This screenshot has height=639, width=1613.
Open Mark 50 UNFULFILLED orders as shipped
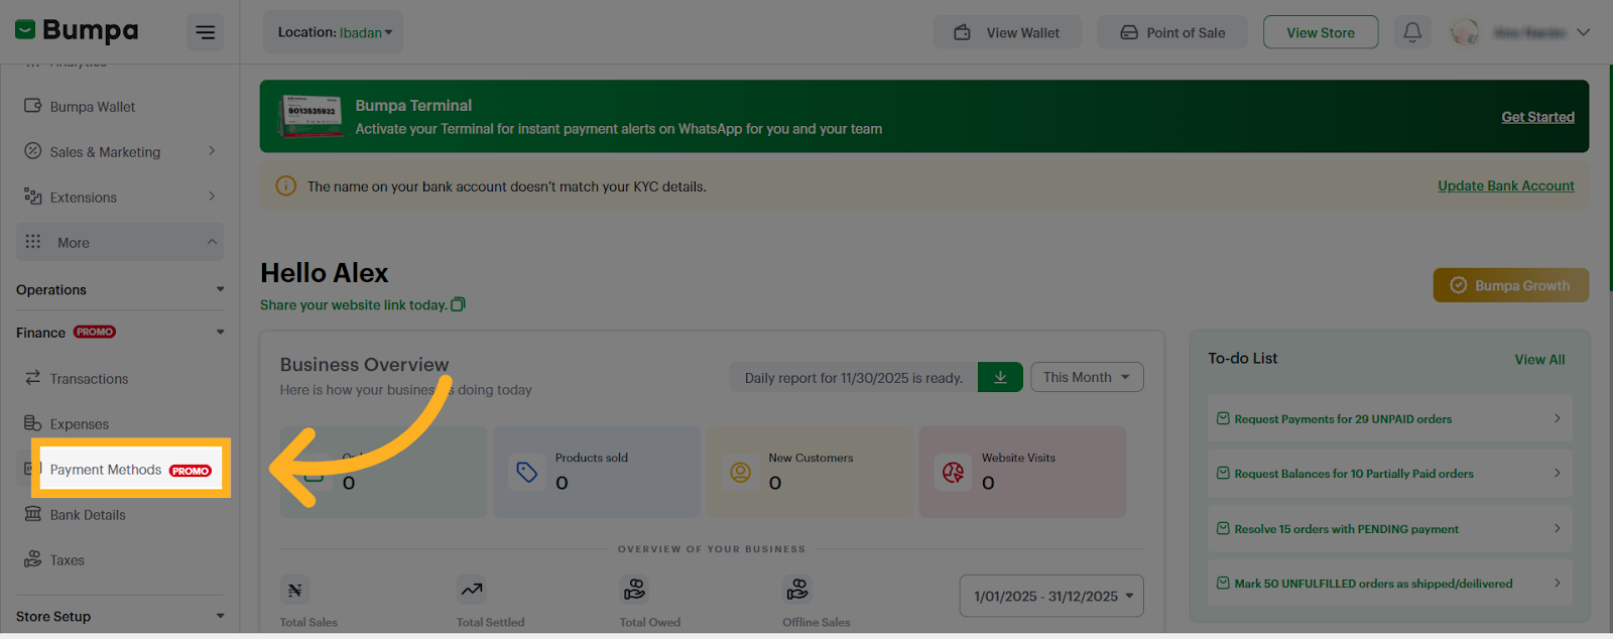coord(1389,583)
